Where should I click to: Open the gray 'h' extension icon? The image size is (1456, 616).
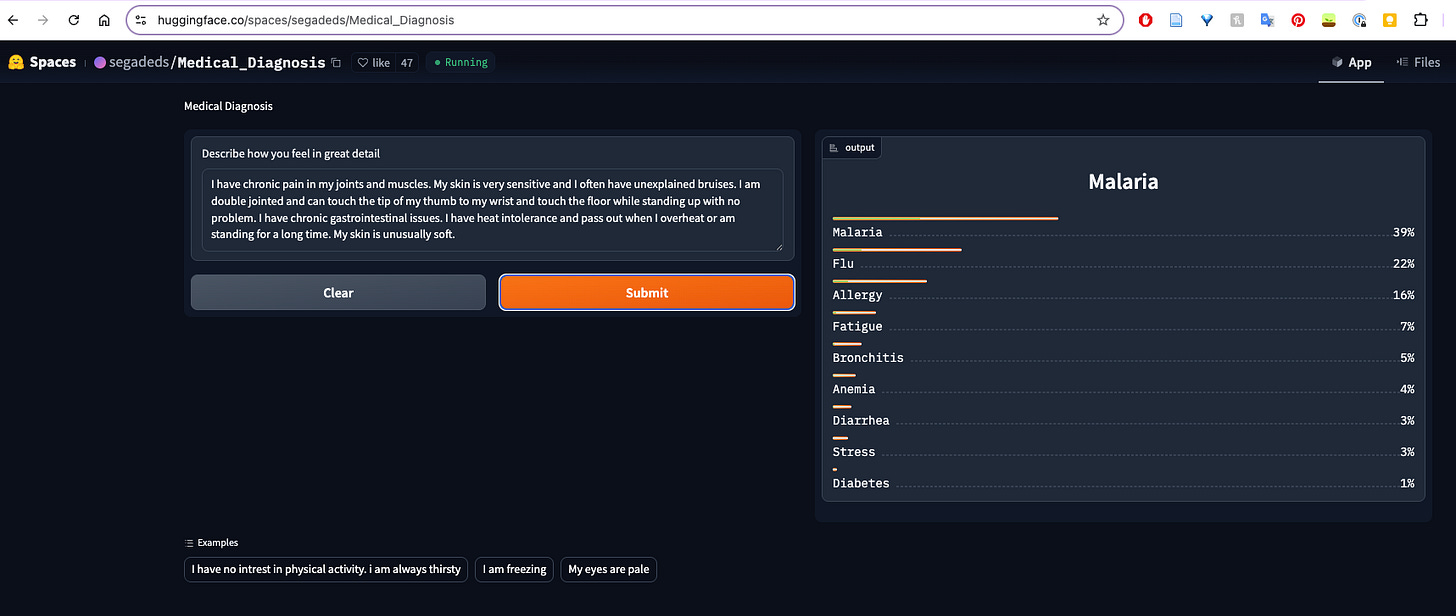[x=1237, y=20]
